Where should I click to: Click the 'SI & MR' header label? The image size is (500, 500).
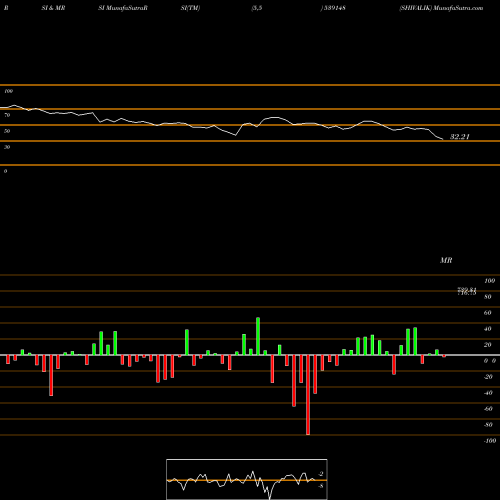(x=53, y=8)
